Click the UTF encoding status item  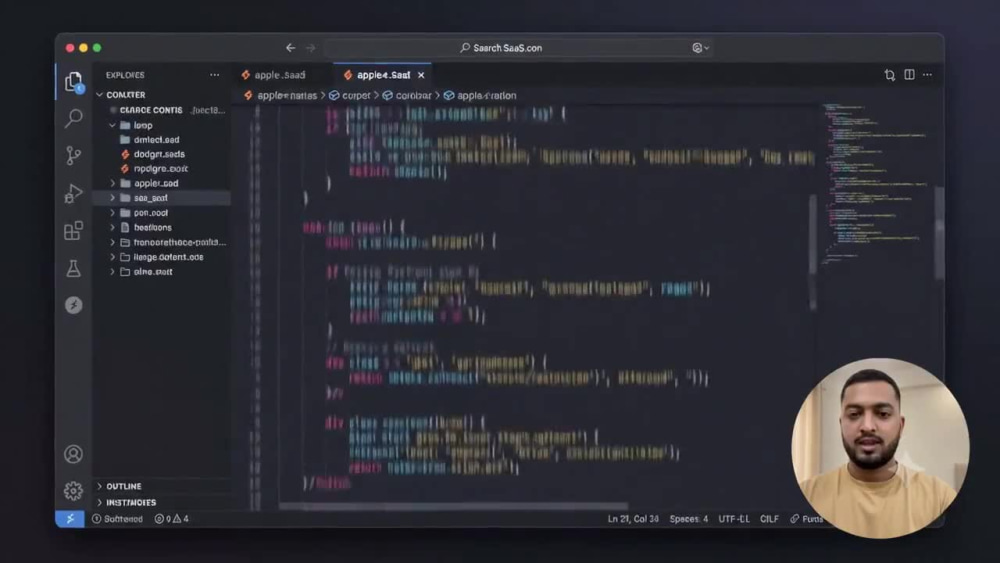pyautogui.click(x=734, y=519)
